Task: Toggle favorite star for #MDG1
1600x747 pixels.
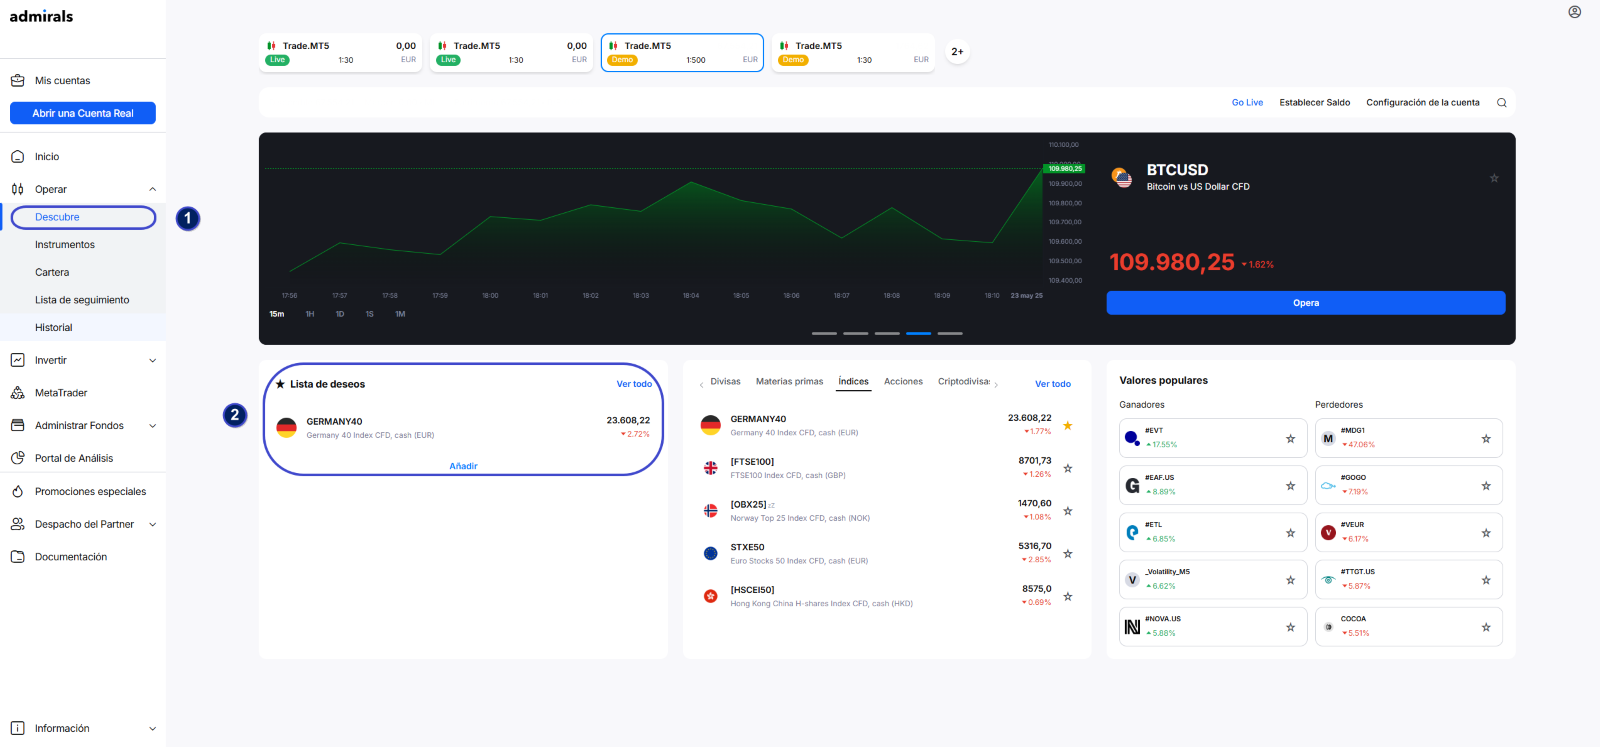Action: click(1486, 439)
